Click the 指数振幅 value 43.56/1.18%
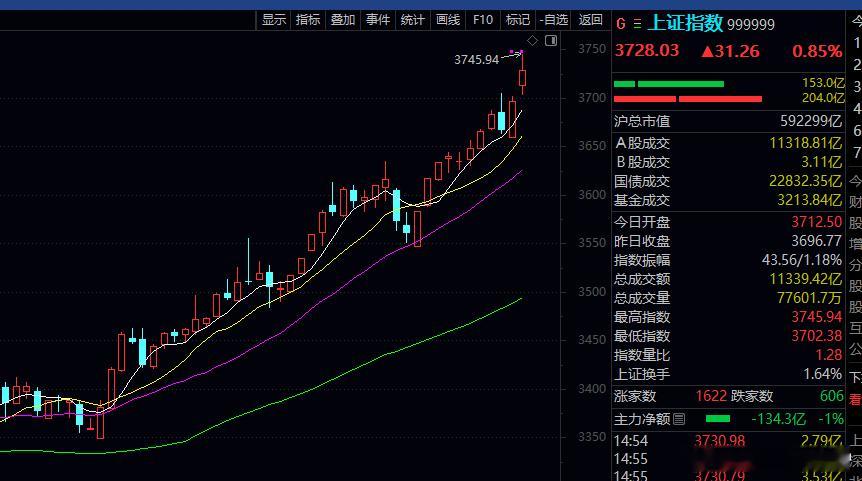The height and width of the screenshot is (481, 862). pyautogui.click(x=802, y=260)
